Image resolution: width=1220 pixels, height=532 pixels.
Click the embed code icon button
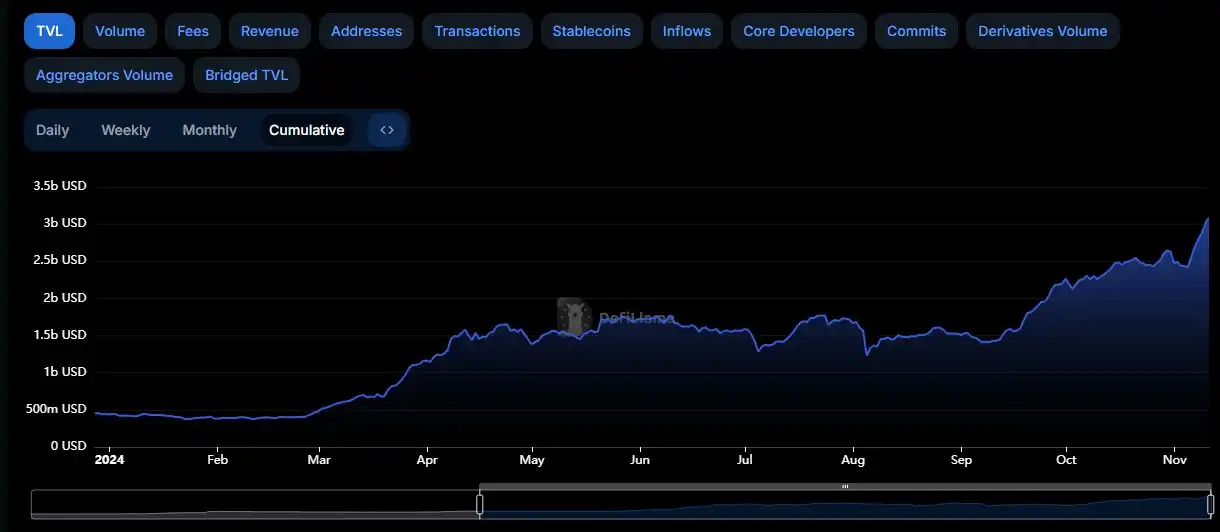(387, 130)
